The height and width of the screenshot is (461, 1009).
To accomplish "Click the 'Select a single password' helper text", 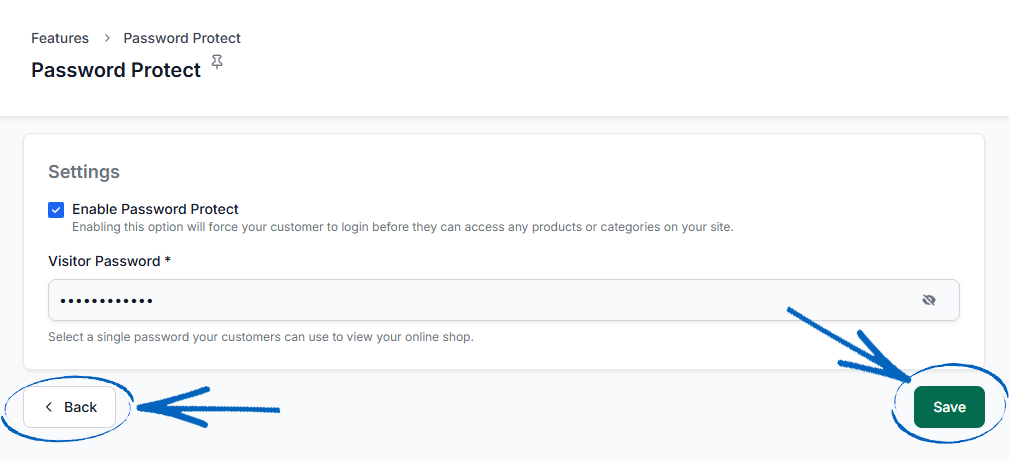I will (261, 337).
